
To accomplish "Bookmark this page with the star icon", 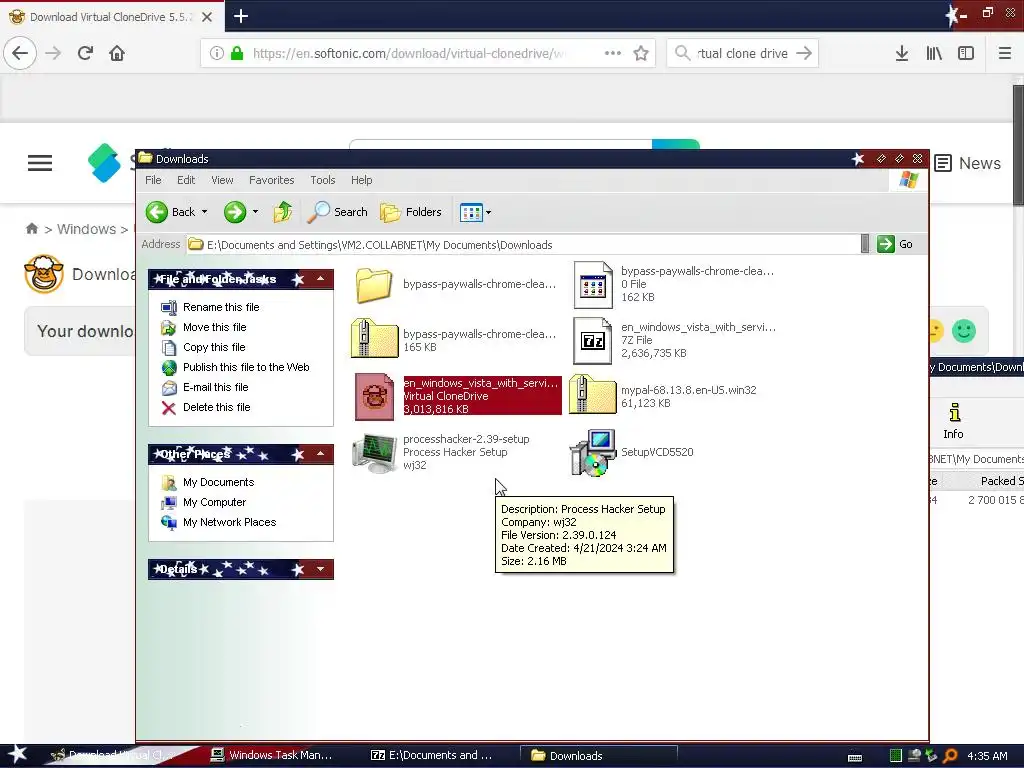I will tap(641, 54).
